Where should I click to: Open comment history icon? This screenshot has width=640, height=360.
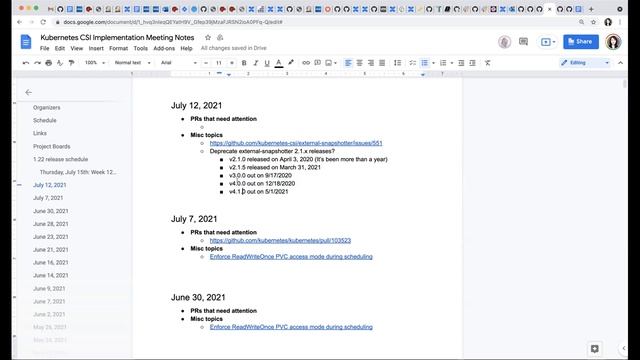coord(523,42)
